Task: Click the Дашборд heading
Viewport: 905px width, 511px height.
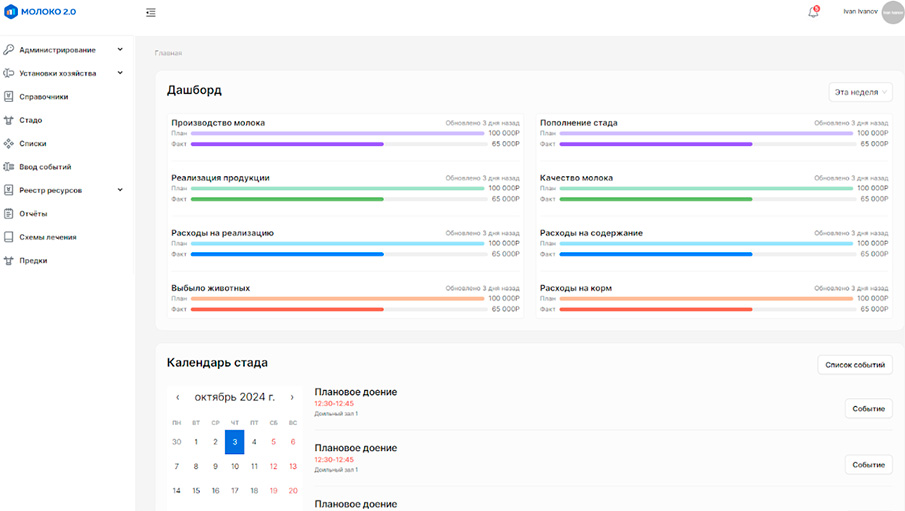Action: pyautogui.click(x=194, y=90)
